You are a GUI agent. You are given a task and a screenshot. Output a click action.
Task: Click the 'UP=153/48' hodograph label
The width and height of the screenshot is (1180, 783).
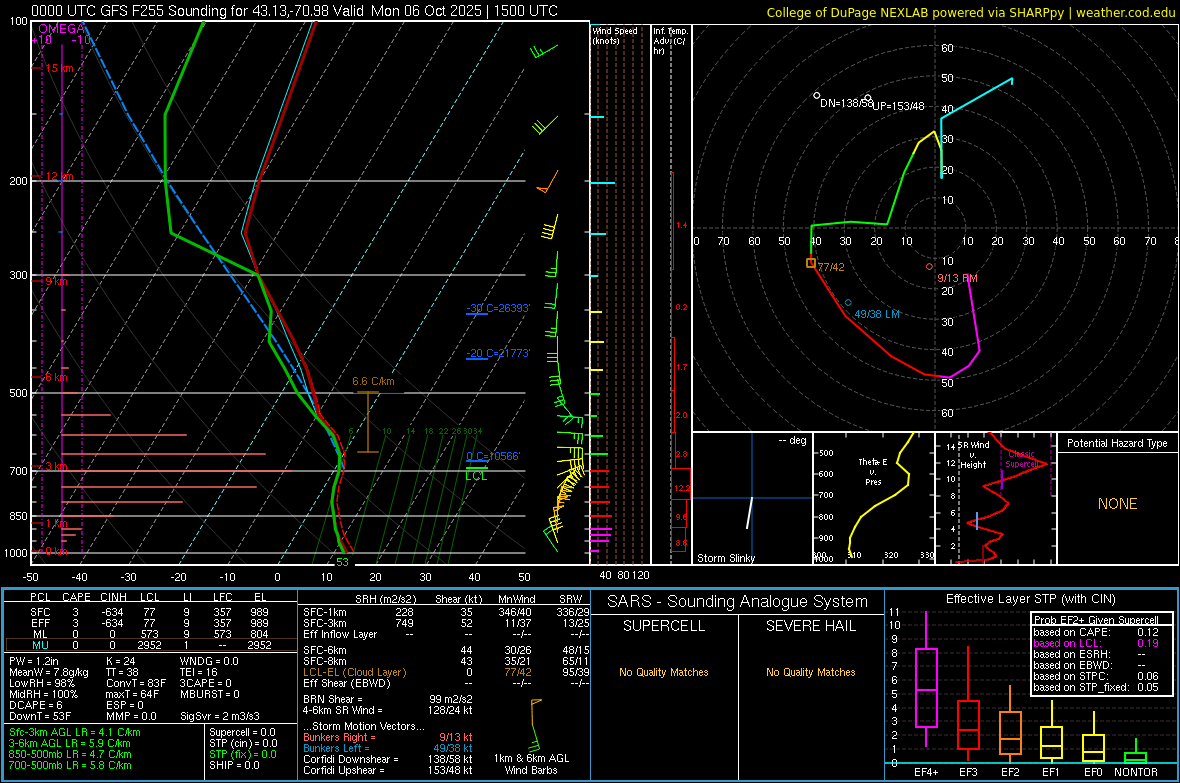[899, 106]
